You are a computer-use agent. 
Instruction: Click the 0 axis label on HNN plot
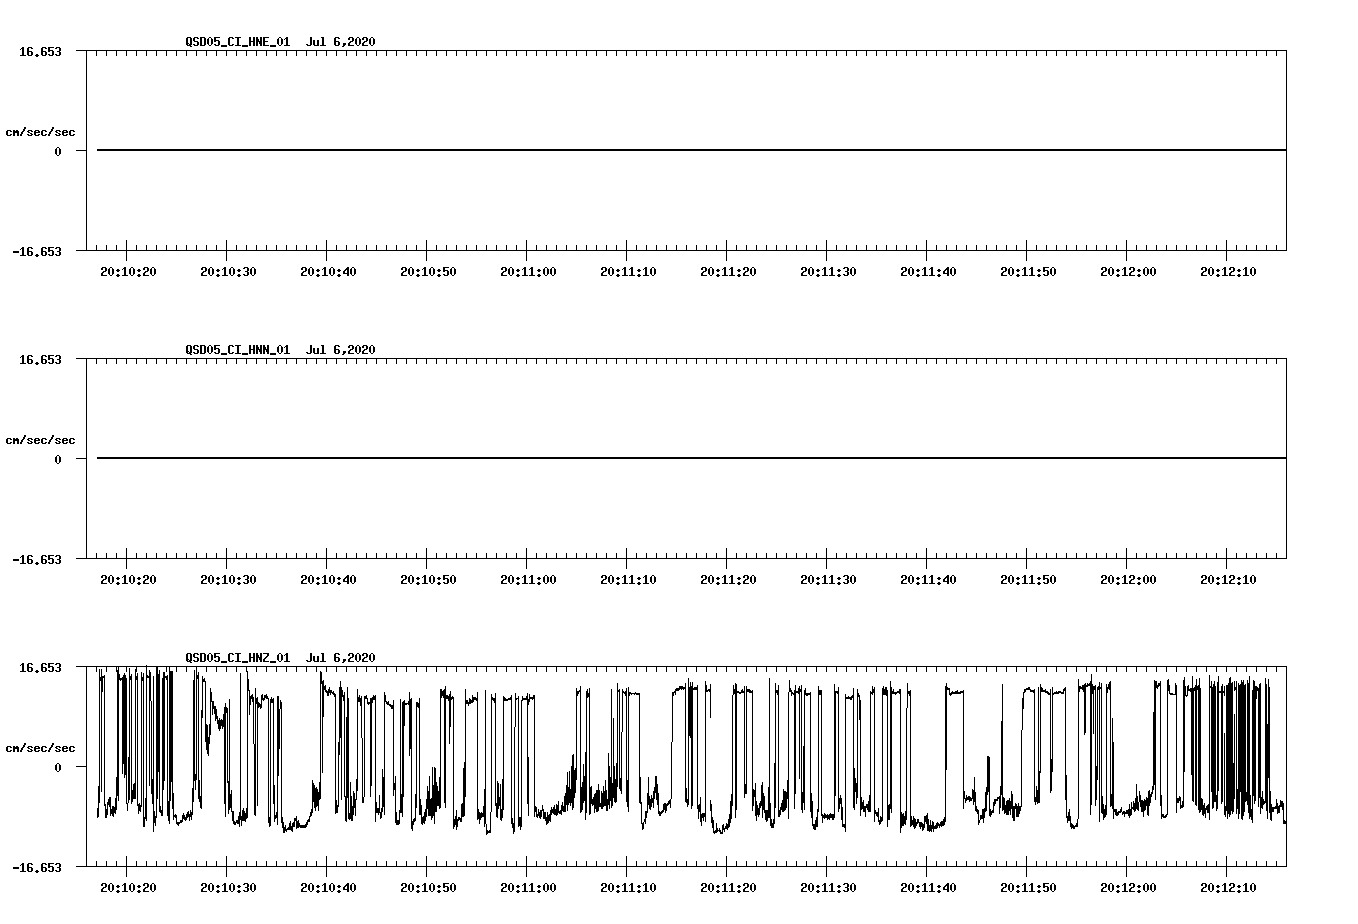[58, 459]
